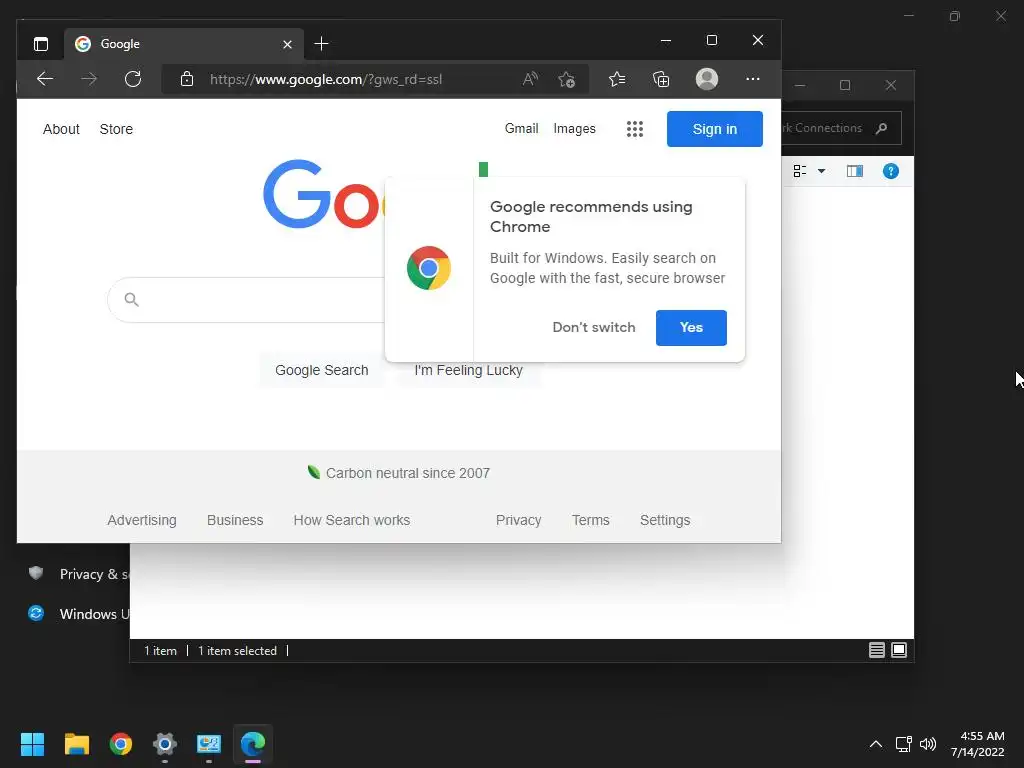Open Business footer link
The image size is (1024, 768).
point(235,520)
